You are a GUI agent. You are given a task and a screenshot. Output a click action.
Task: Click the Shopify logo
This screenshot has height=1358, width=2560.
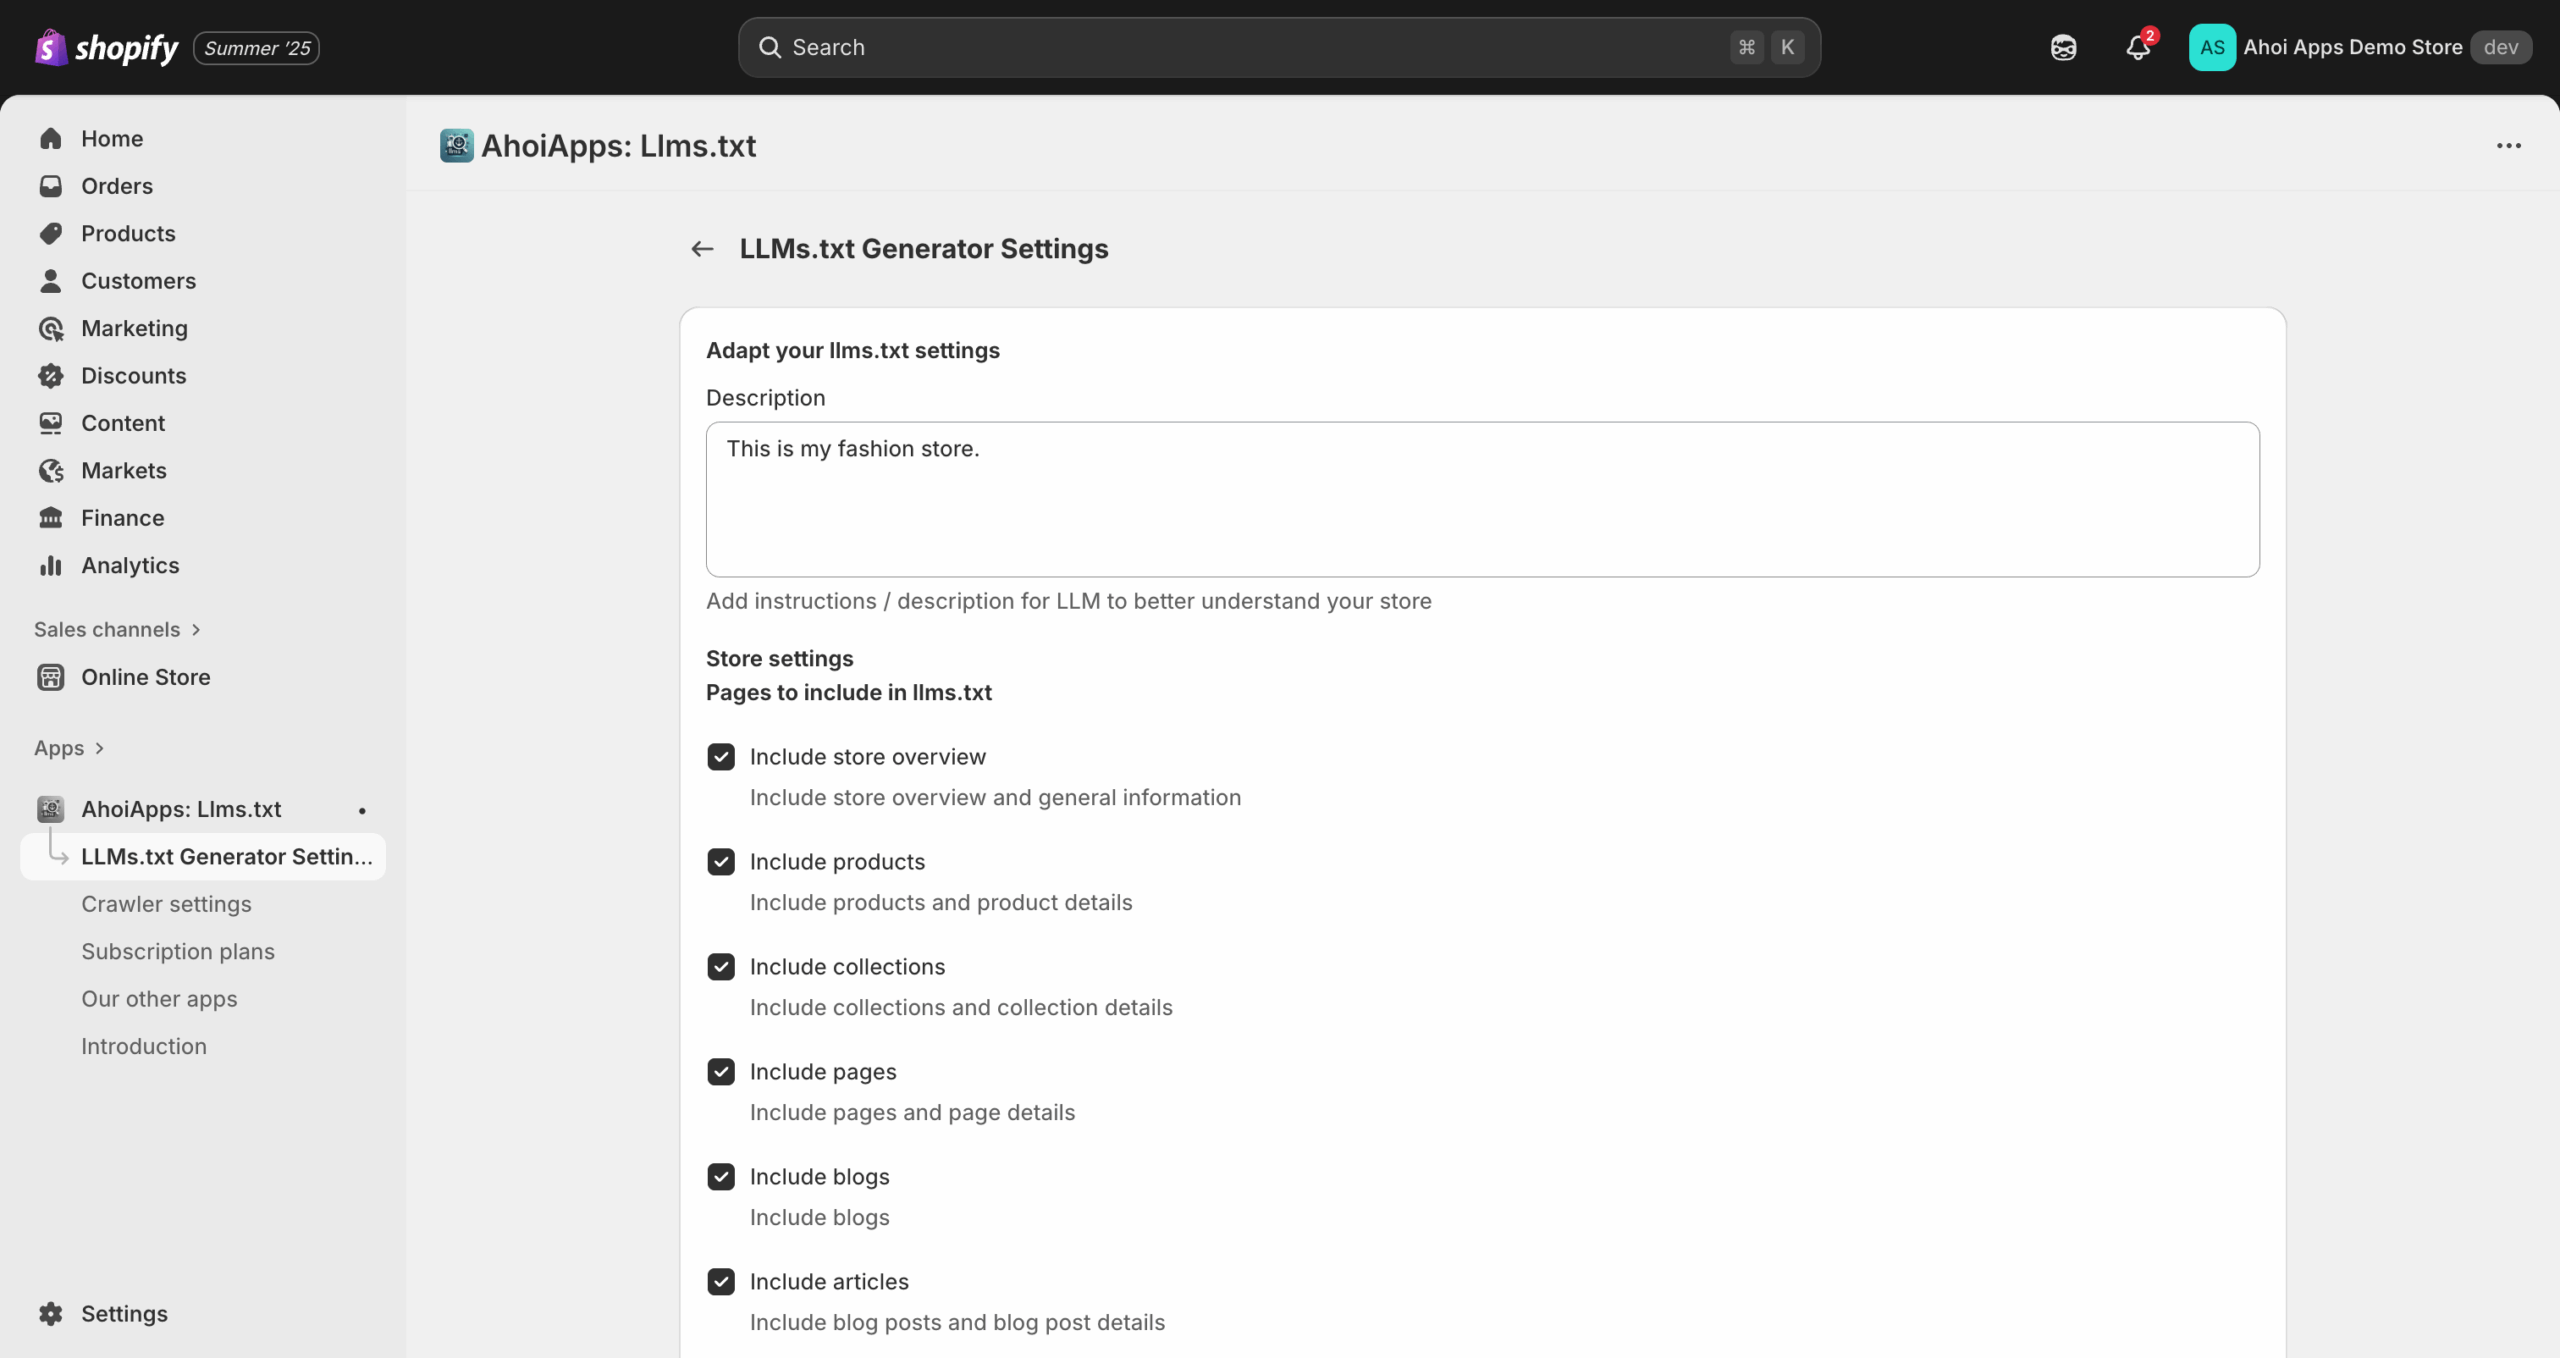106,47
